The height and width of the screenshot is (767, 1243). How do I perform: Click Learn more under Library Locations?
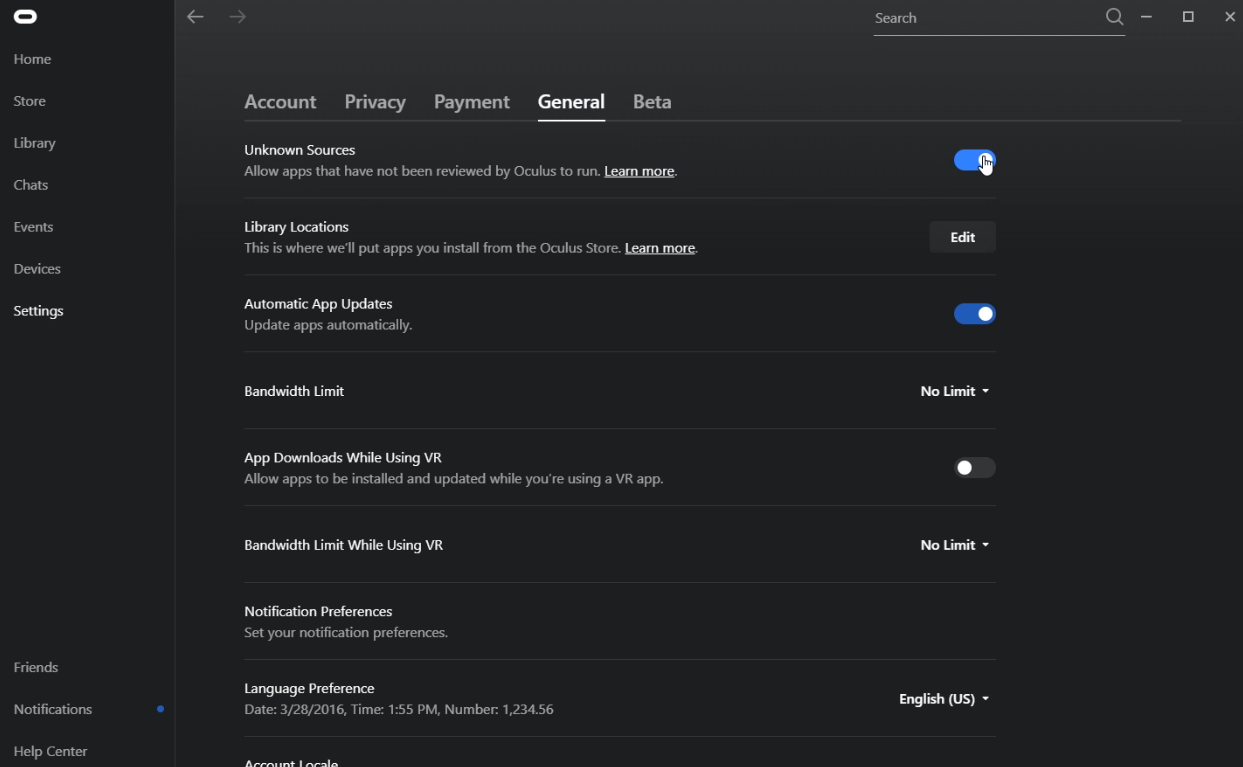pos(660,248)
